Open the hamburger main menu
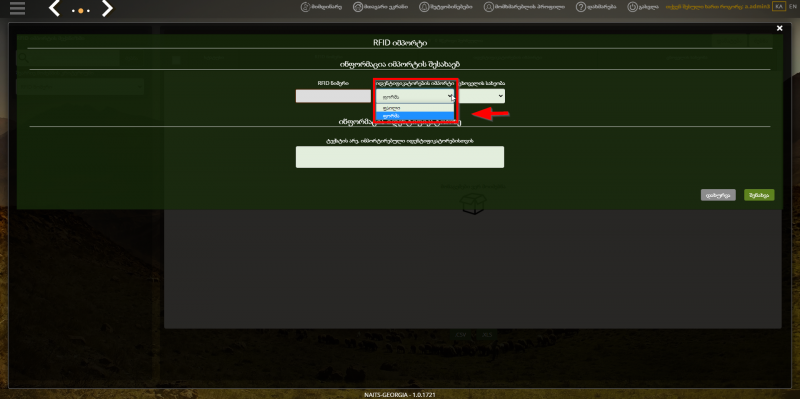The width and height of the screenshot is (800, 399). [17, 8]
